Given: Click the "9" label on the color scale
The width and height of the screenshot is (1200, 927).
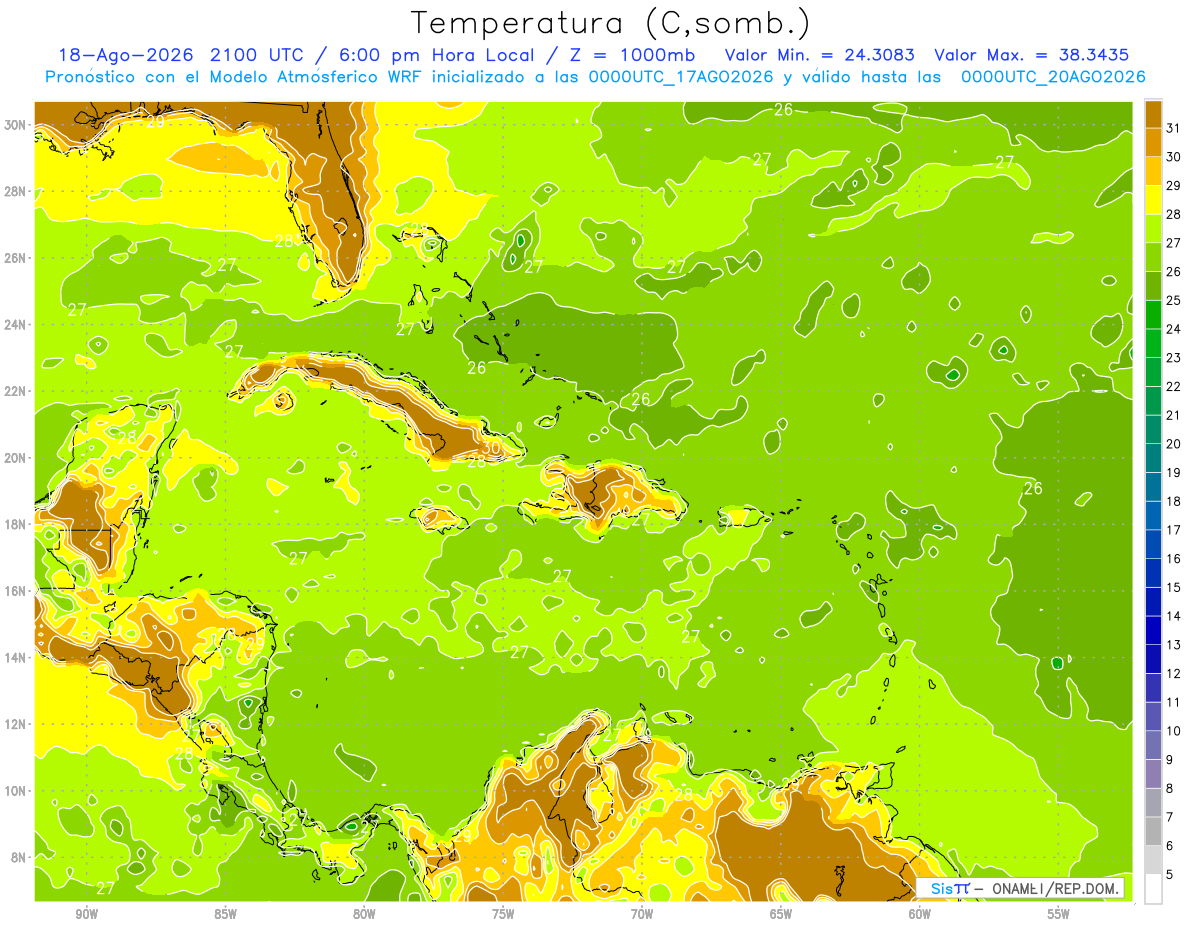Looking at the screenshot, I should tap(1170, 760).
